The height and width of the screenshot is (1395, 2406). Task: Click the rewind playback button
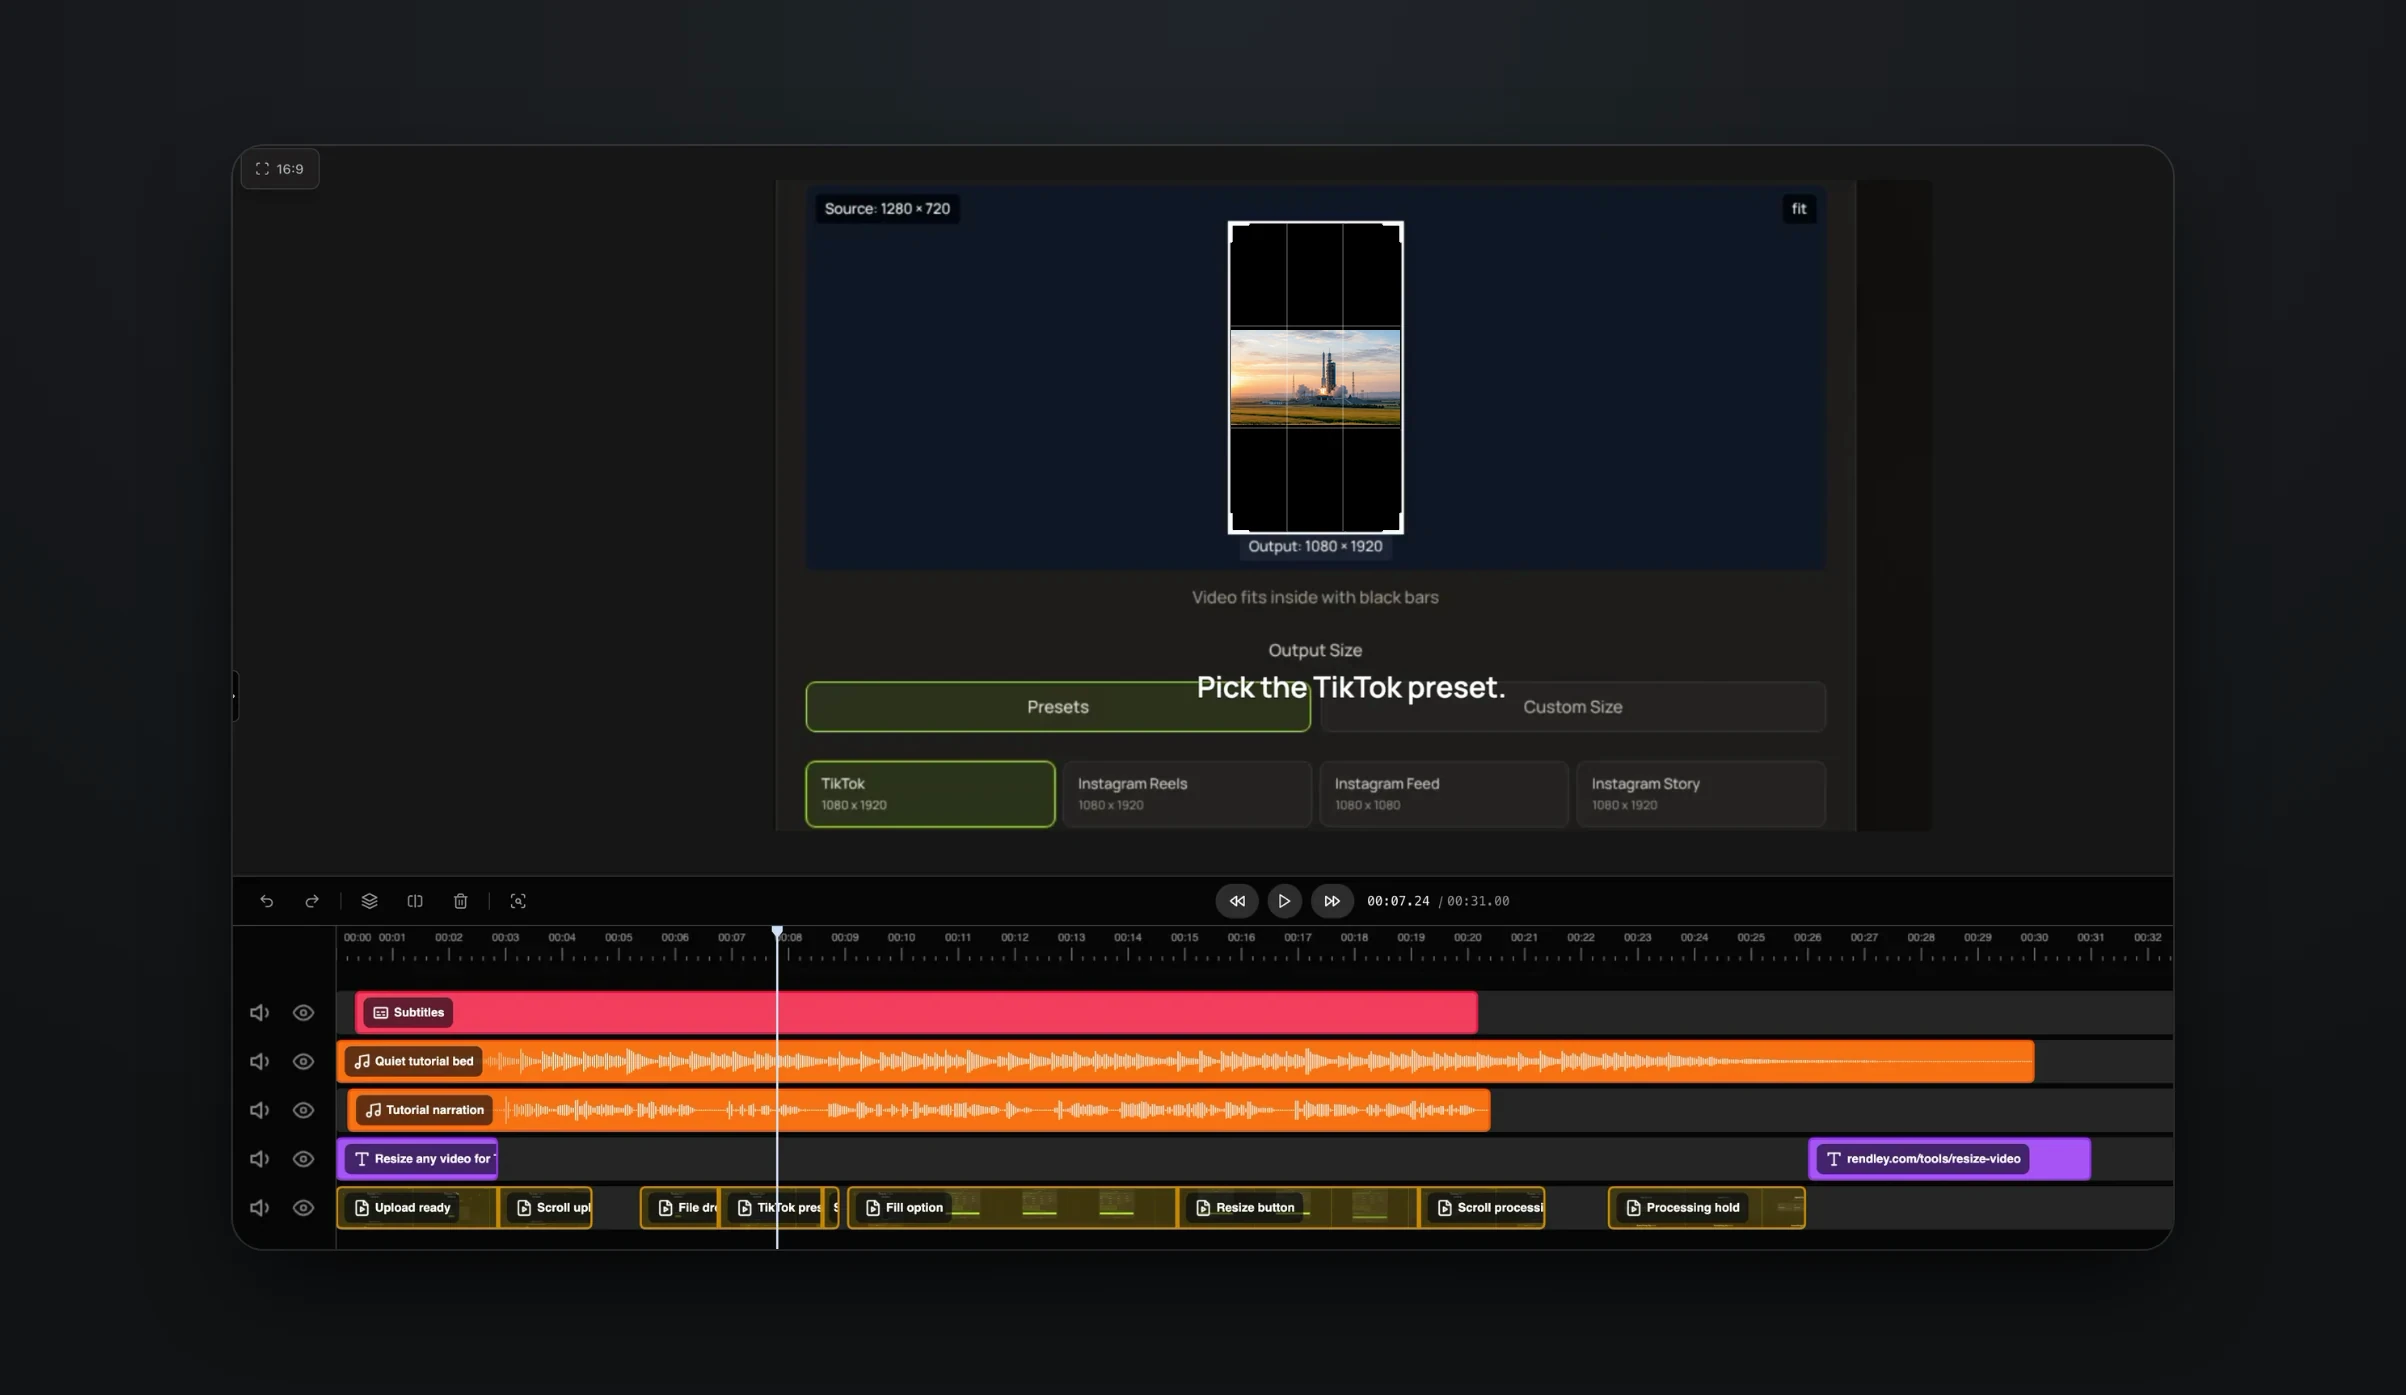click(1237, 901)
